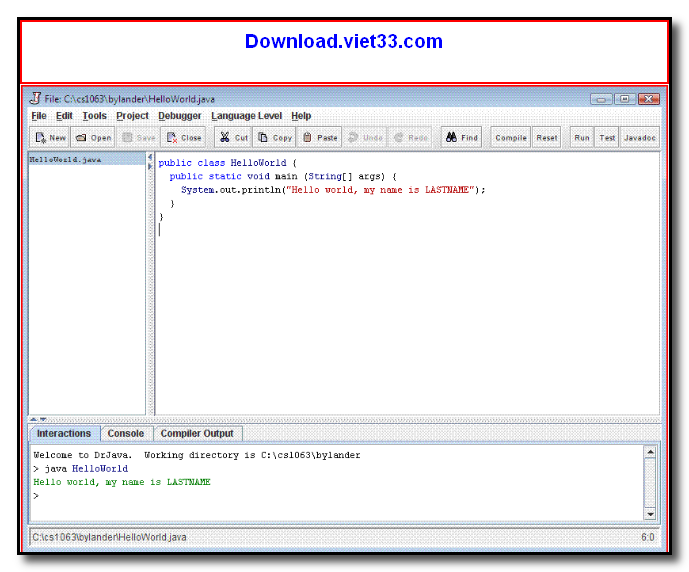
Task: Open Find with the binoculars button
Action: click(x=461, y=138)
